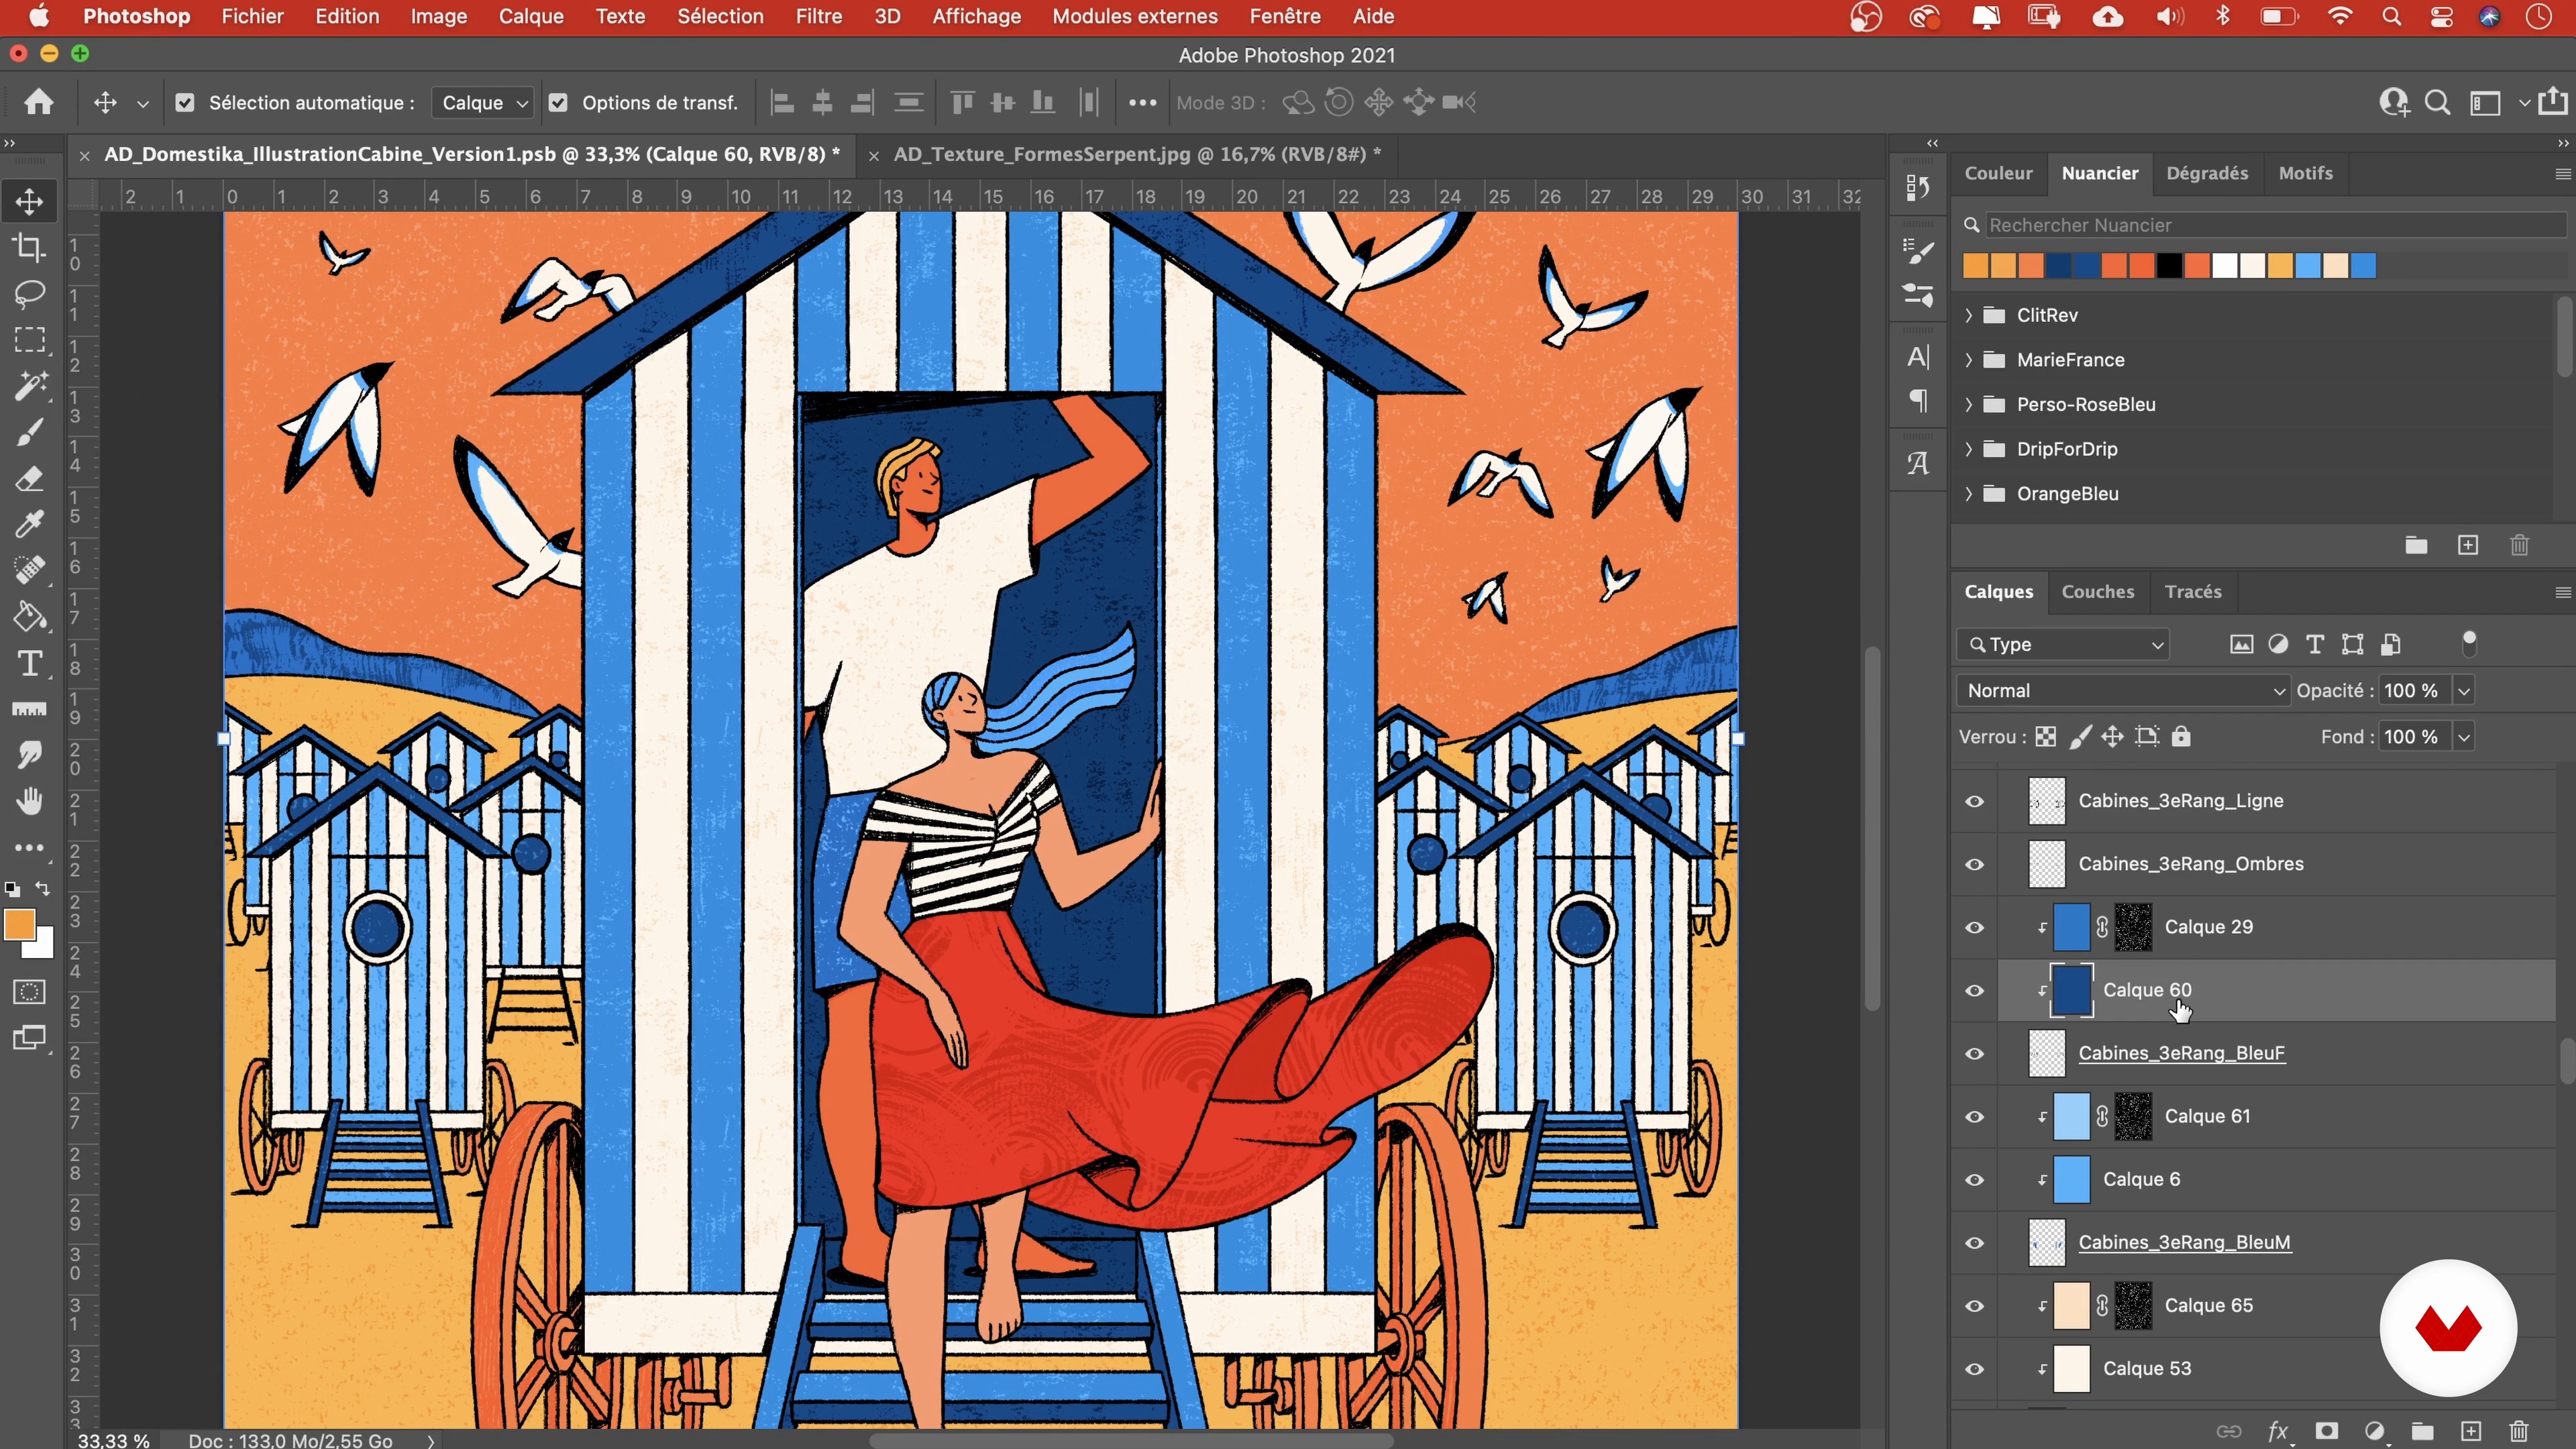
Task: Switch to AD_Texture_FormesSerpent.jpg document tab
Action: [x=1137, y=154]
